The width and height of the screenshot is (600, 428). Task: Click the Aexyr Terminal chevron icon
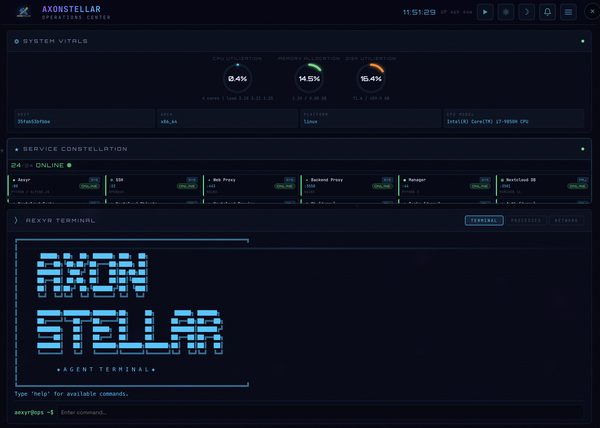coord(16,220)
